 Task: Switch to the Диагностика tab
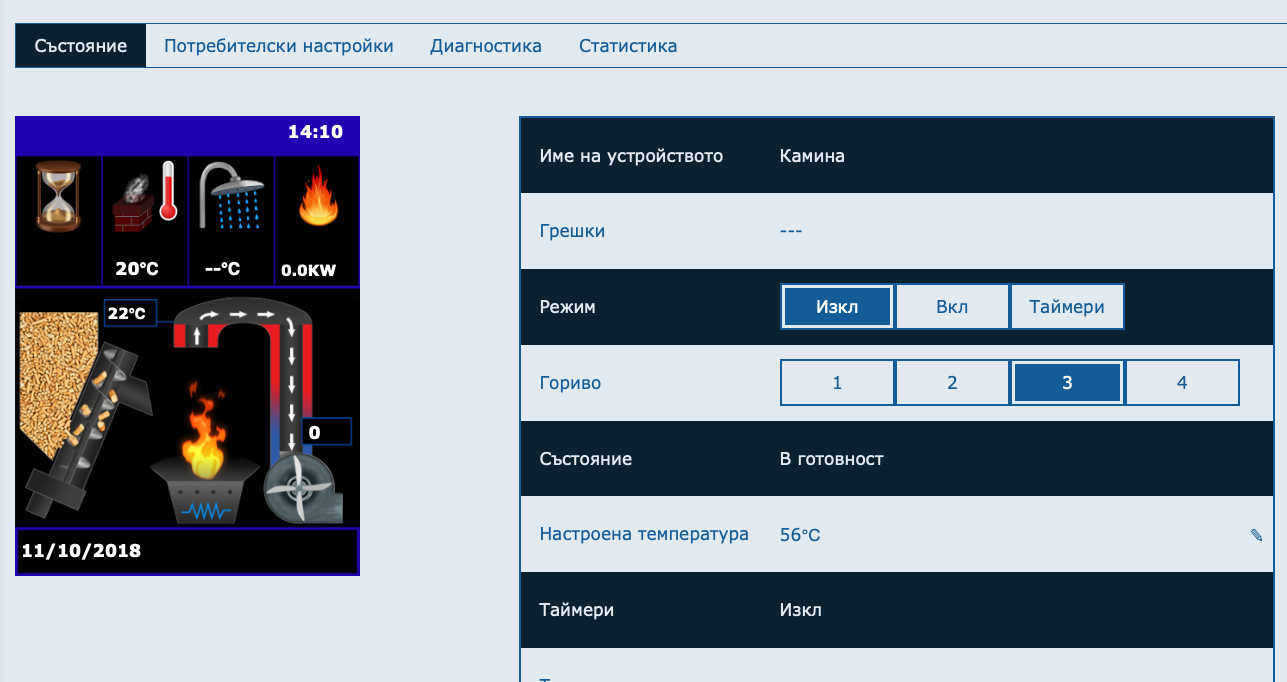click(x=486, y=46)
